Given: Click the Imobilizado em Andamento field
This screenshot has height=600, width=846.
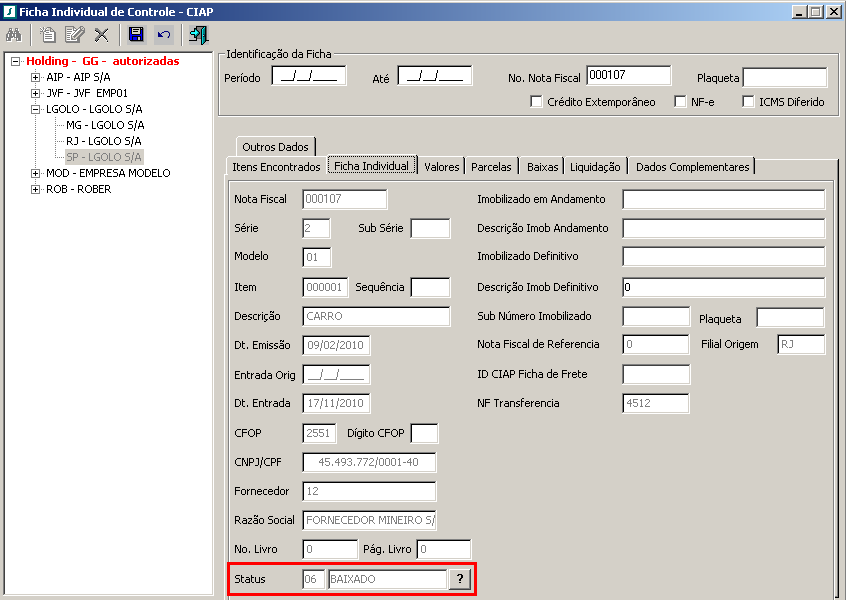Looking at the screenshot, I should pyautogui.click(x=723, y=199).
